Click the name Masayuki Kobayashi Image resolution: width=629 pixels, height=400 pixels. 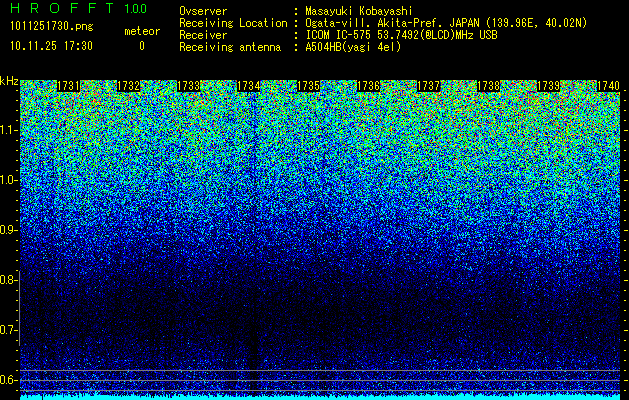pos(359,11)
